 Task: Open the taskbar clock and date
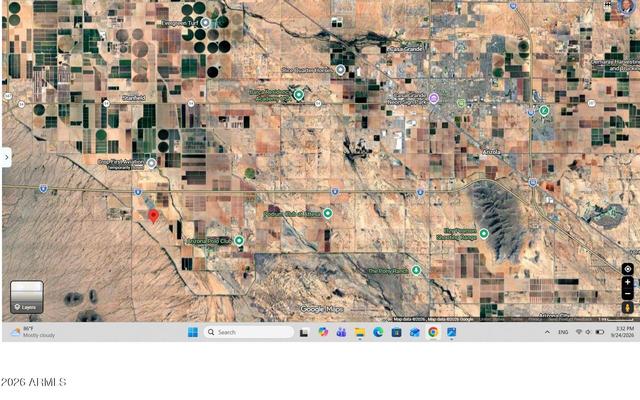pyautogui.click(x=623, y=331)
